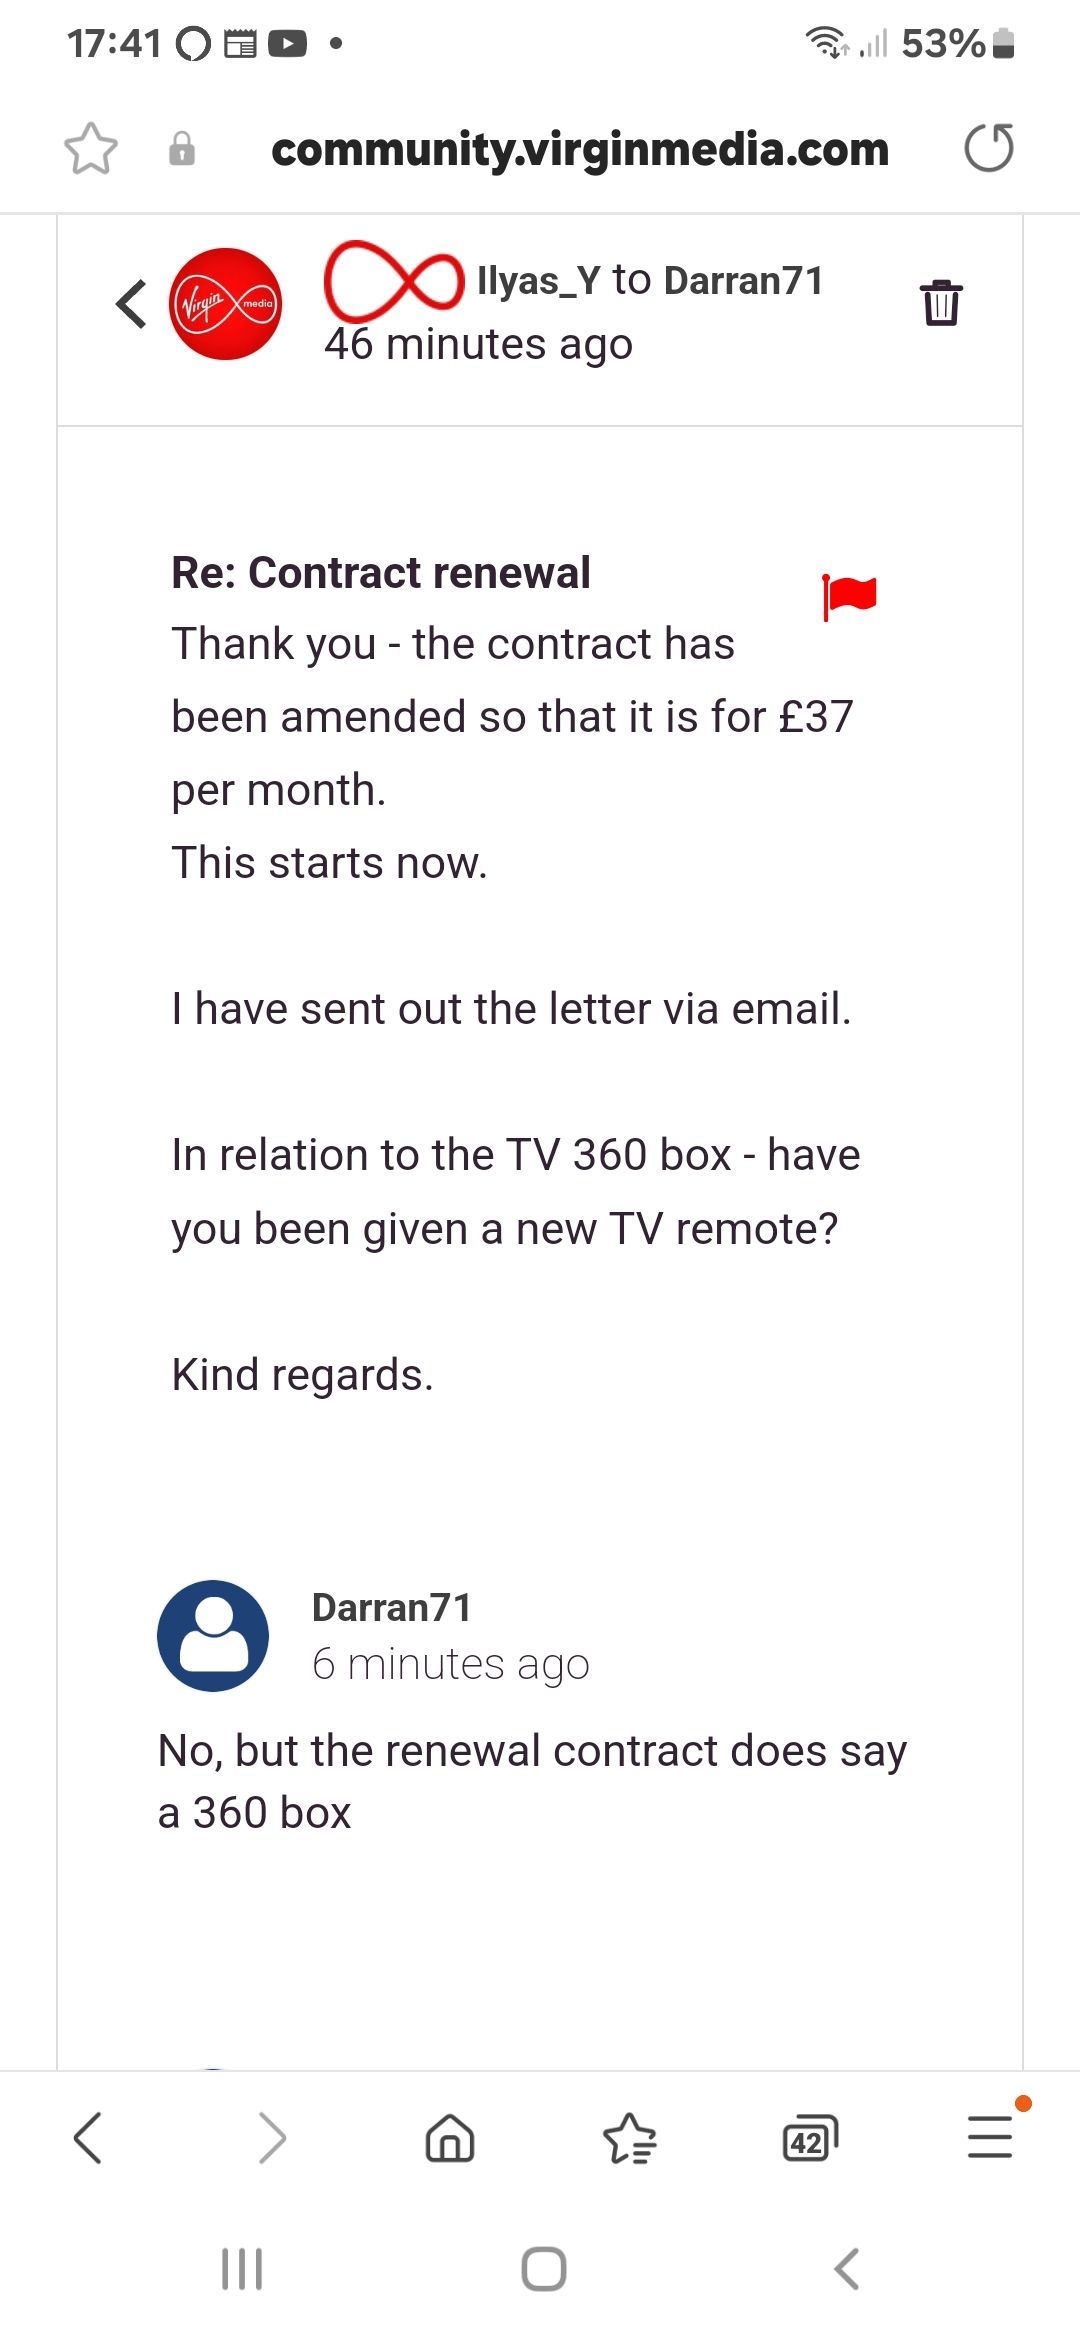This screenshot has height=2340, width=1080.
Task: Tap the bookmark star in address bar
Action: pyautogui.click(x=91, y=149)
